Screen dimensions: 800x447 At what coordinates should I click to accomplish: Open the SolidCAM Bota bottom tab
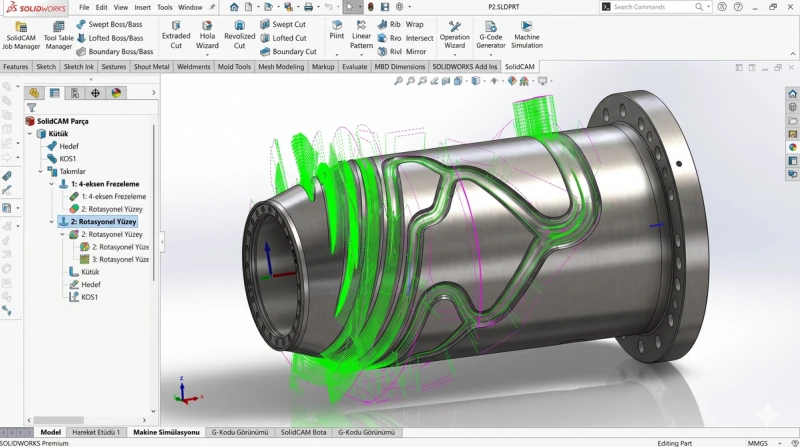[x=304, y=432]
